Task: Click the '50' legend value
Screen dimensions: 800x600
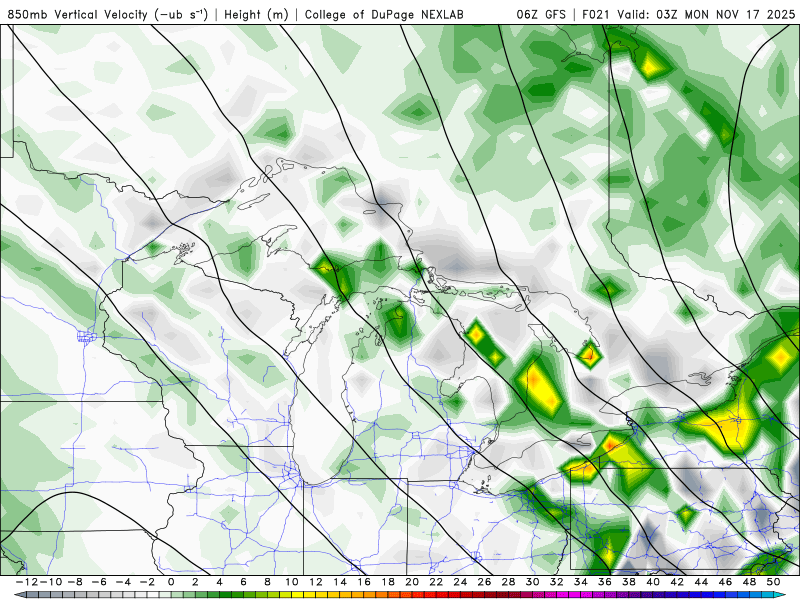Action: pyautogui.click(x=774, y=582)
